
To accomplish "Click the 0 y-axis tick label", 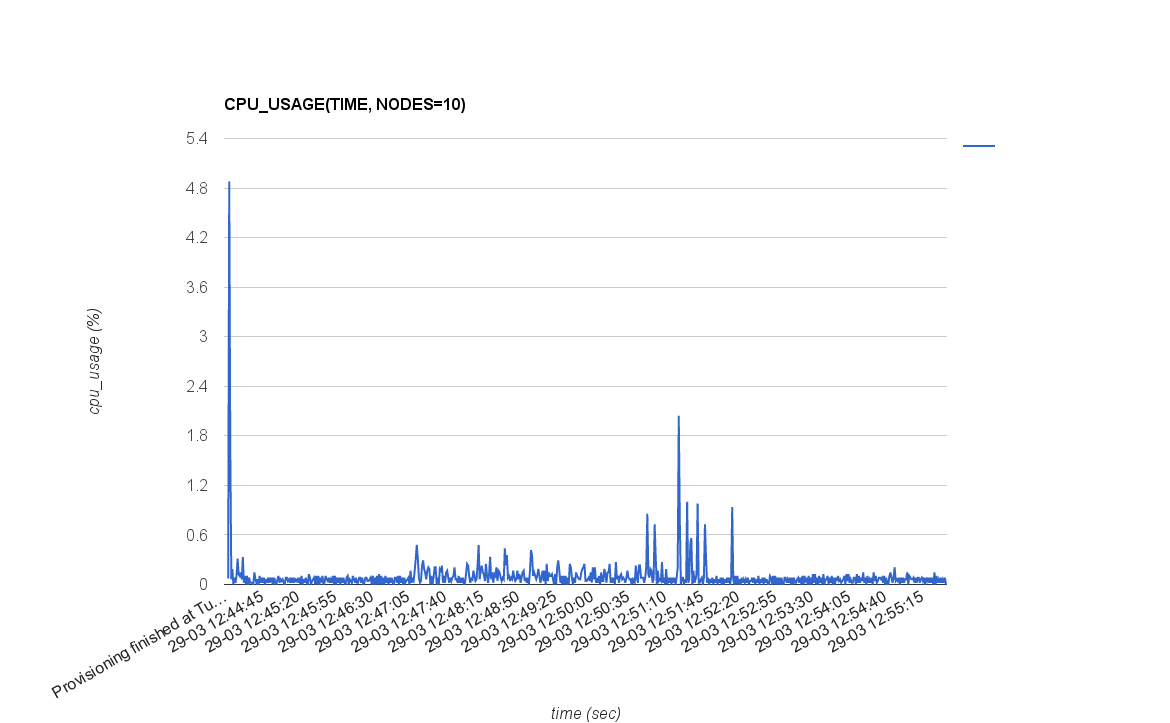I will point(202,584).
